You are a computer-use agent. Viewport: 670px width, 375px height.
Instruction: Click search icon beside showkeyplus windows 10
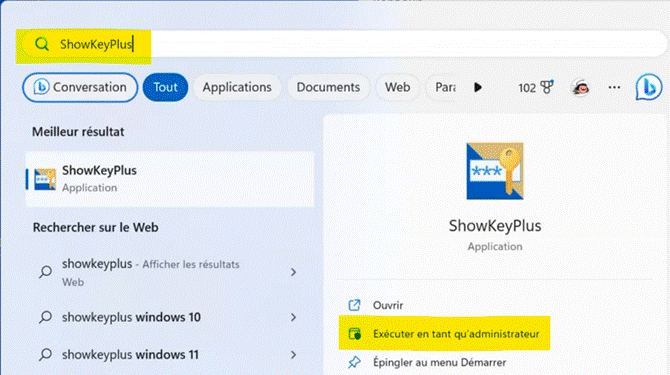(45, 317)
